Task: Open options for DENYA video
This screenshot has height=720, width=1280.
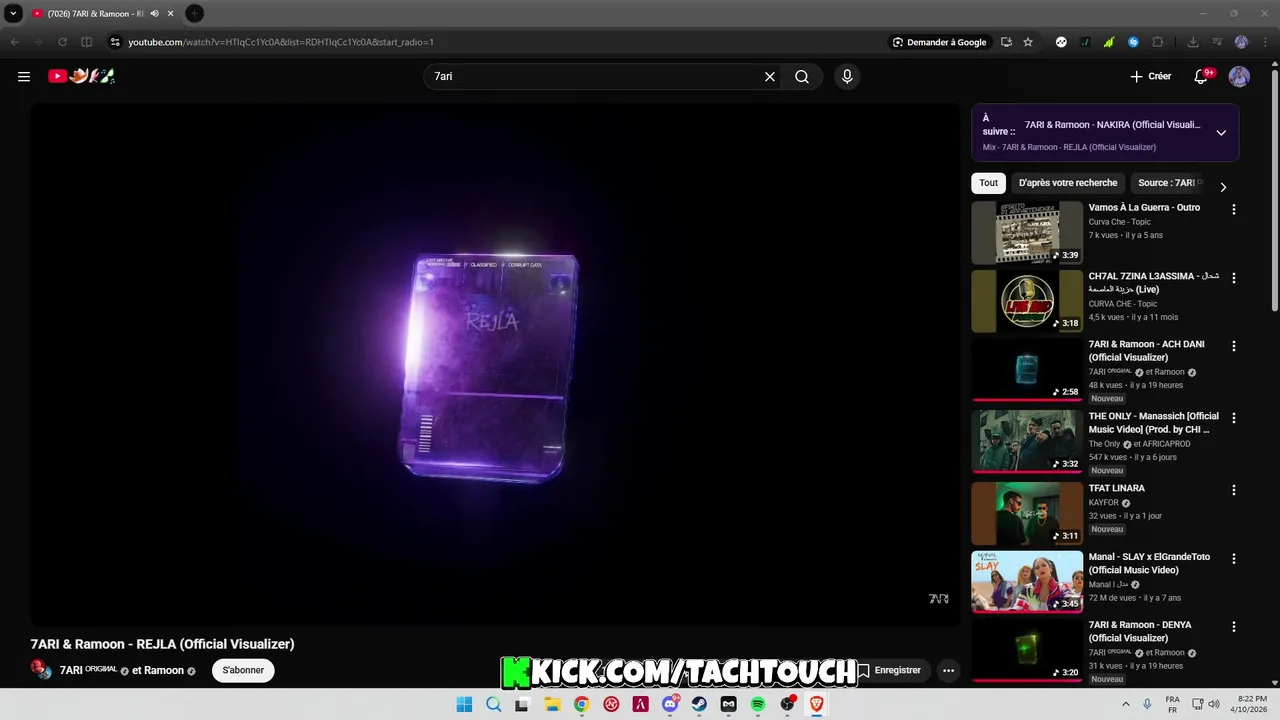Action: [x=1233, y=627]
